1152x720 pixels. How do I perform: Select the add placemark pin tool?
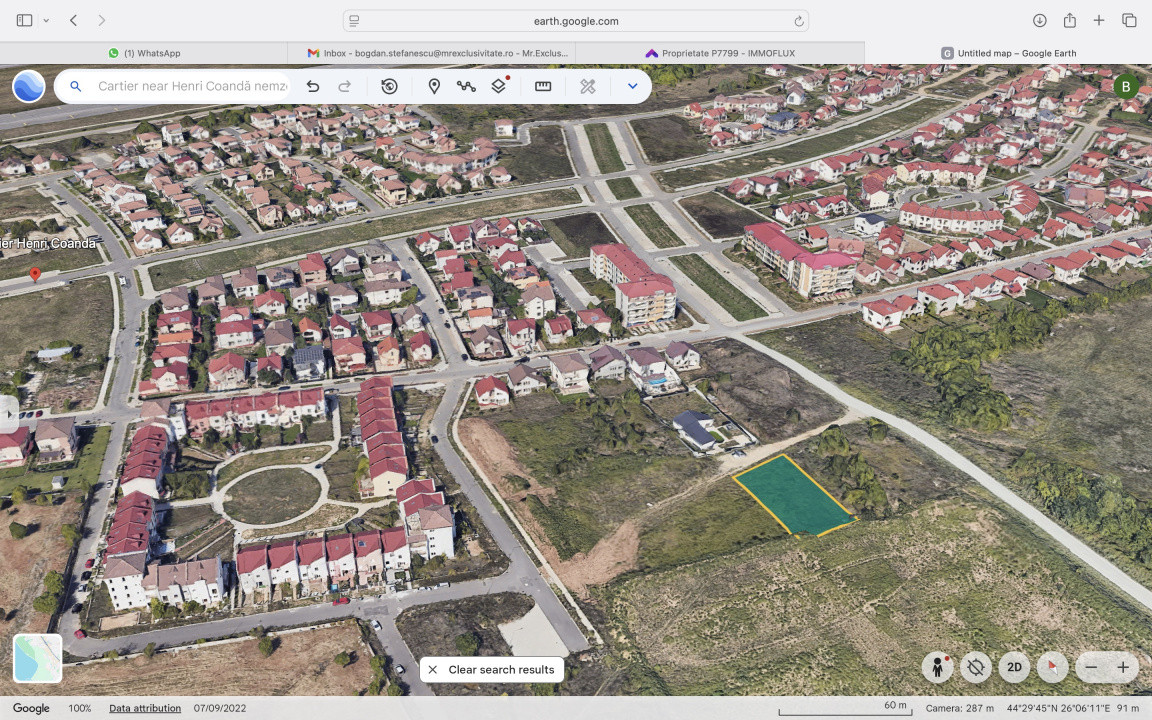coord(434,87)
